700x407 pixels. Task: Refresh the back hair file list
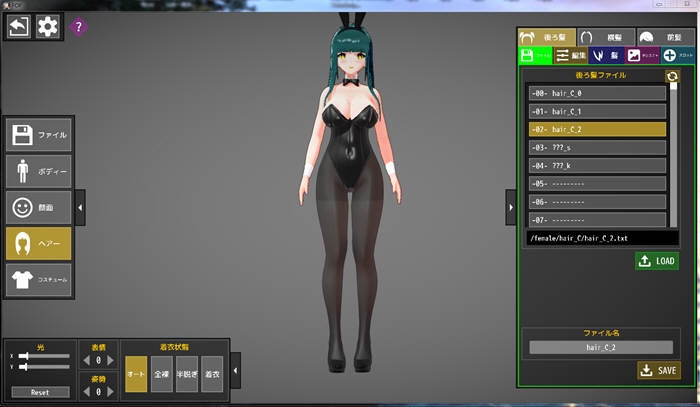[672, 76]
